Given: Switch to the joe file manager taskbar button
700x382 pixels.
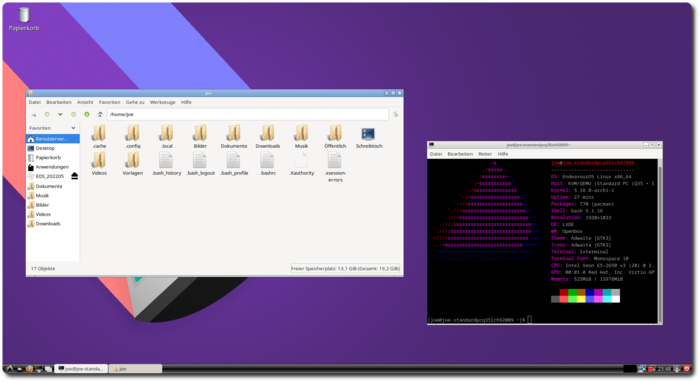Looking at the screenshot, I should [135, 369].
